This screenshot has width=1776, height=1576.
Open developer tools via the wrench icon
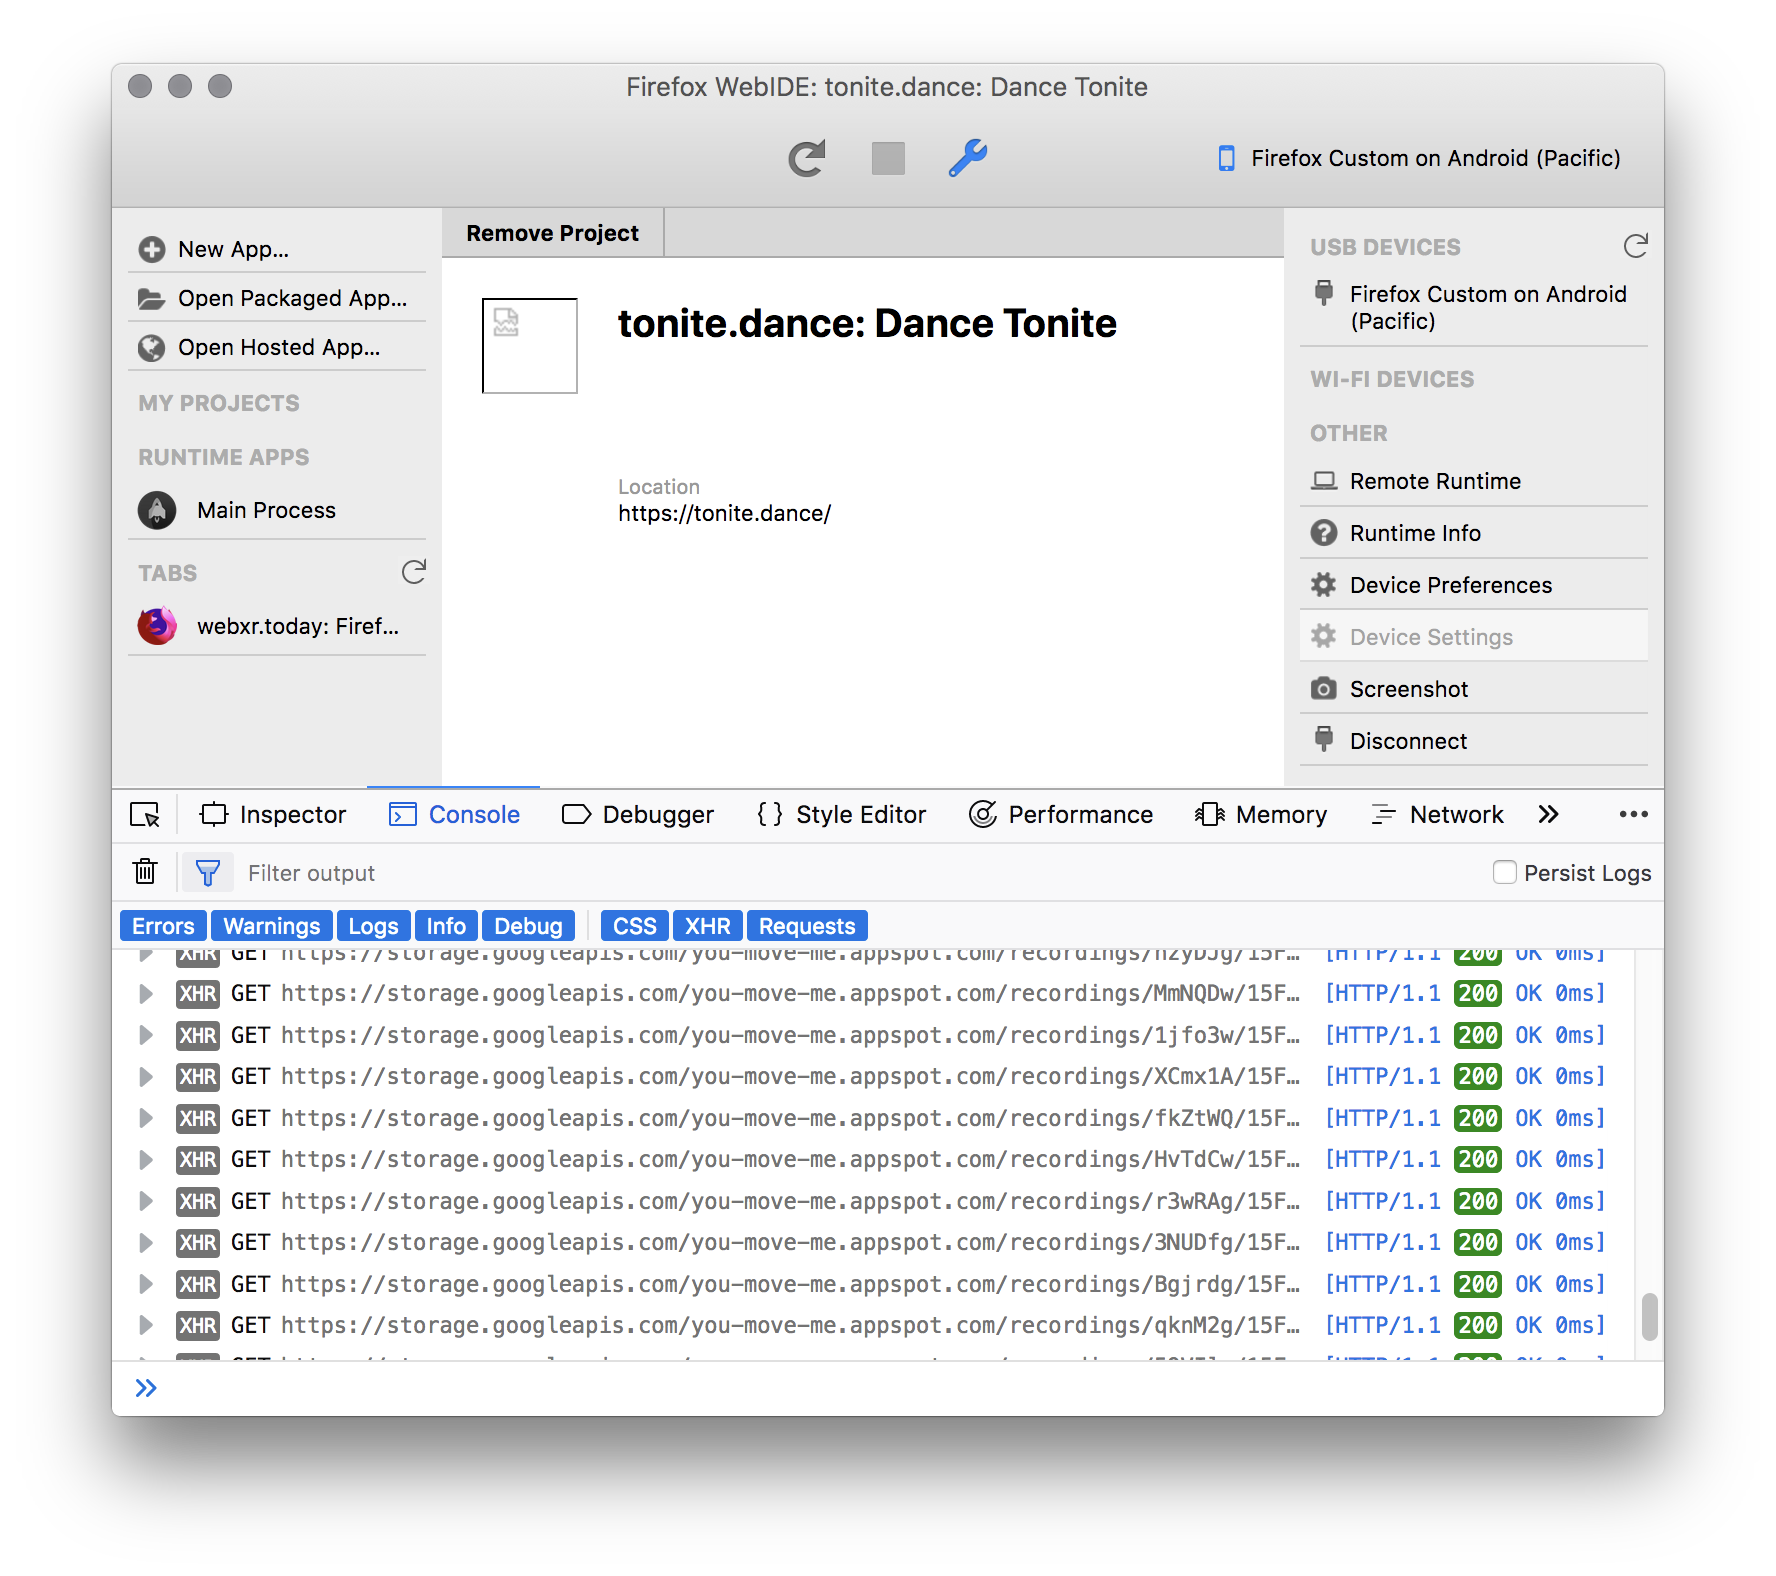[967, 158]
